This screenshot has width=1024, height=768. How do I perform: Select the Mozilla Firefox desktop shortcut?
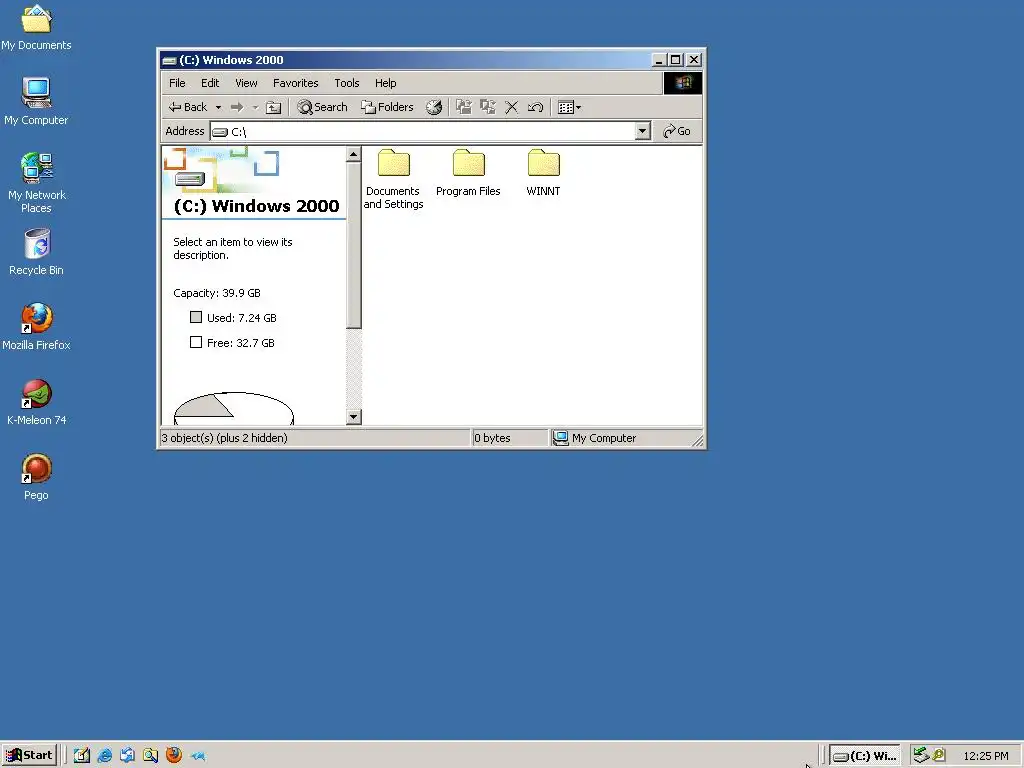click(36, 327)
